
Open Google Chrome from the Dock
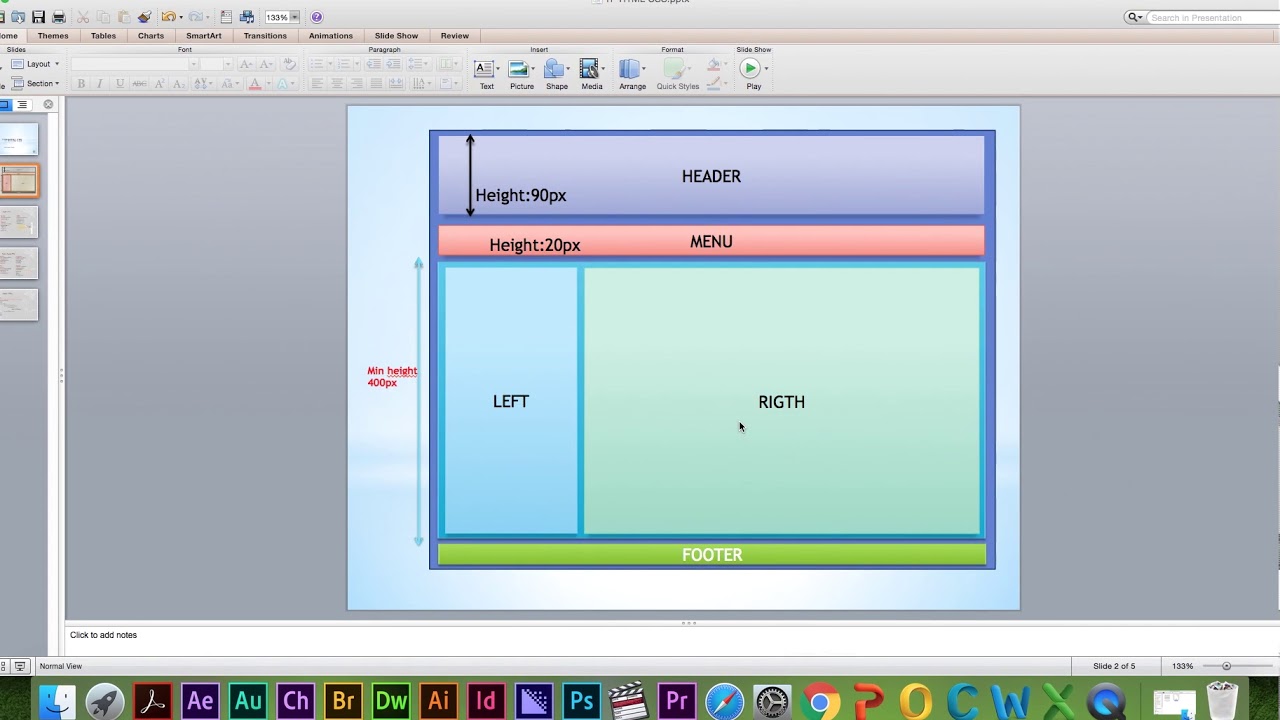[819, 700]
